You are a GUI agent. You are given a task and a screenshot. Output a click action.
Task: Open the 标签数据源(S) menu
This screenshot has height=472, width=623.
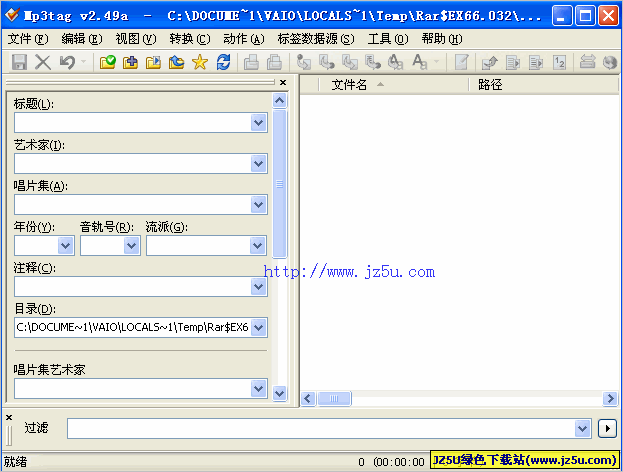click(x=316, y=39)
